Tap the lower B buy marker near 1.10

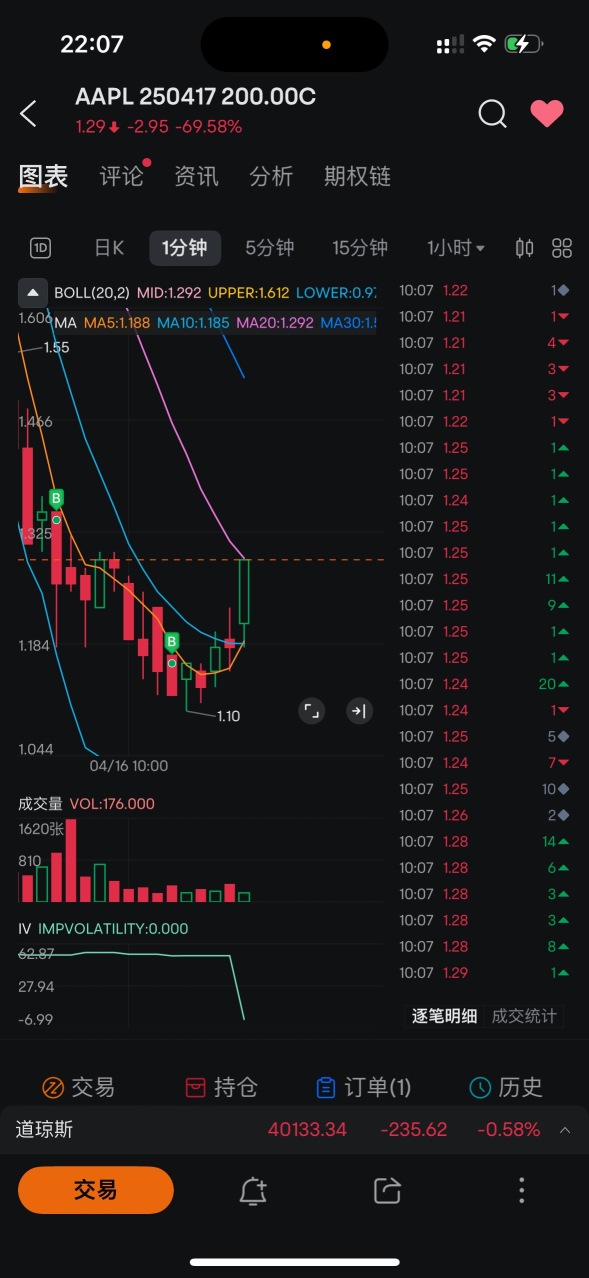click(172, 641)
